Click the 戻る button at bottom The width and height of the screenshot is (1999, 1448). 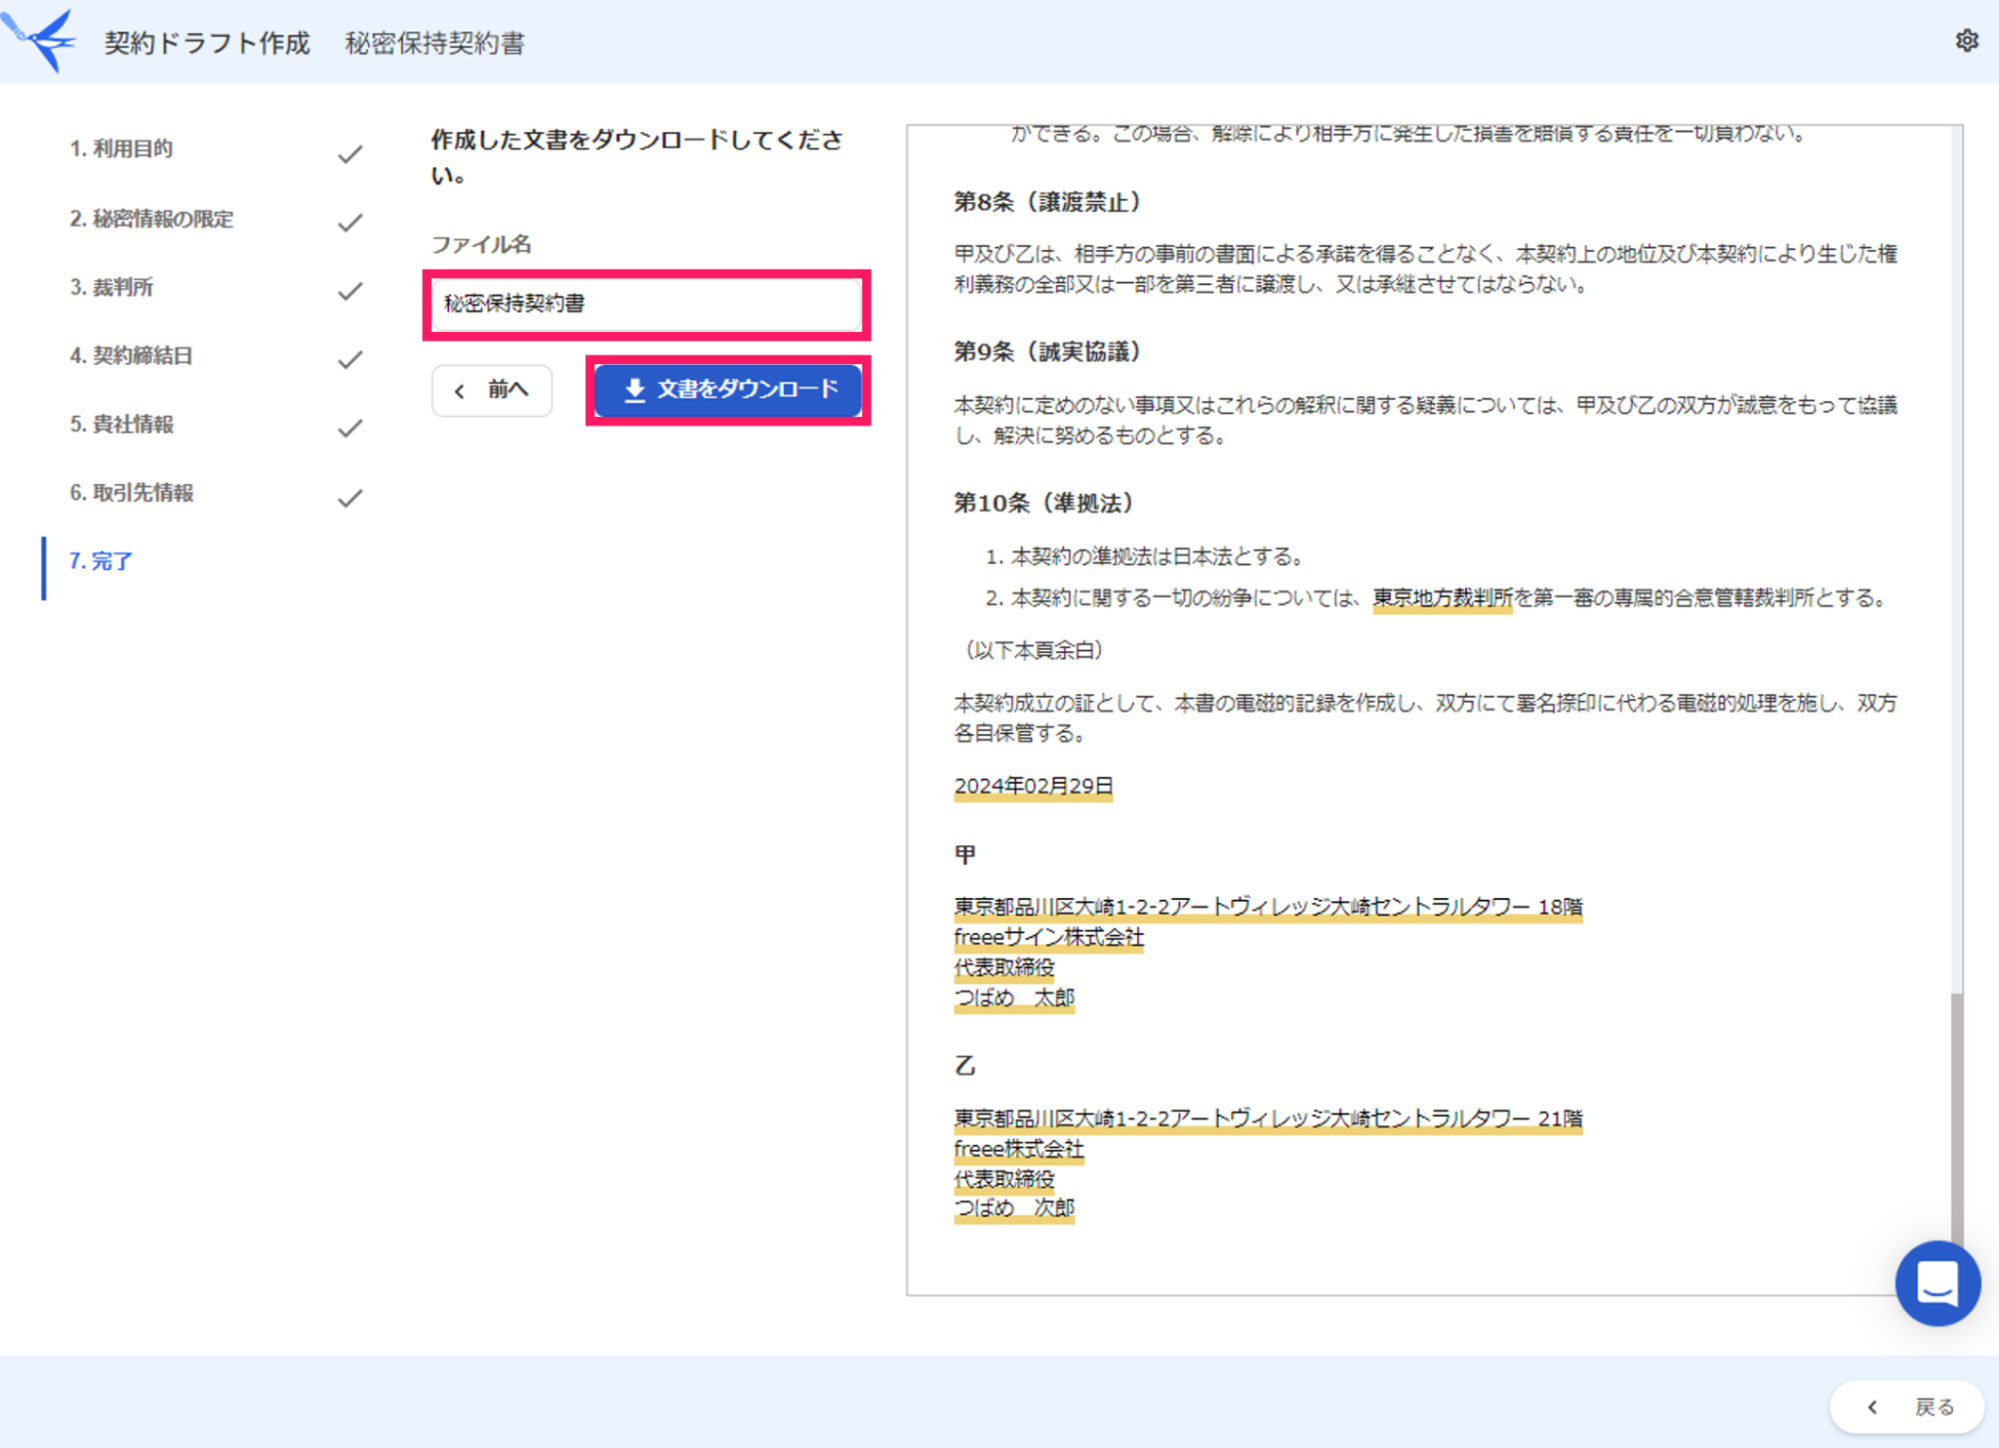1908,1407
